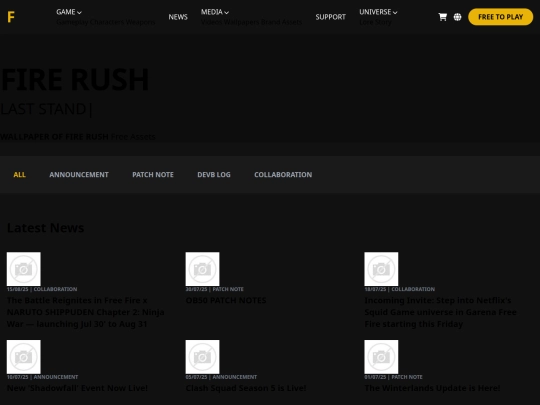Open thumbnail of Clash Squad Season 5 article

(202, 357)
